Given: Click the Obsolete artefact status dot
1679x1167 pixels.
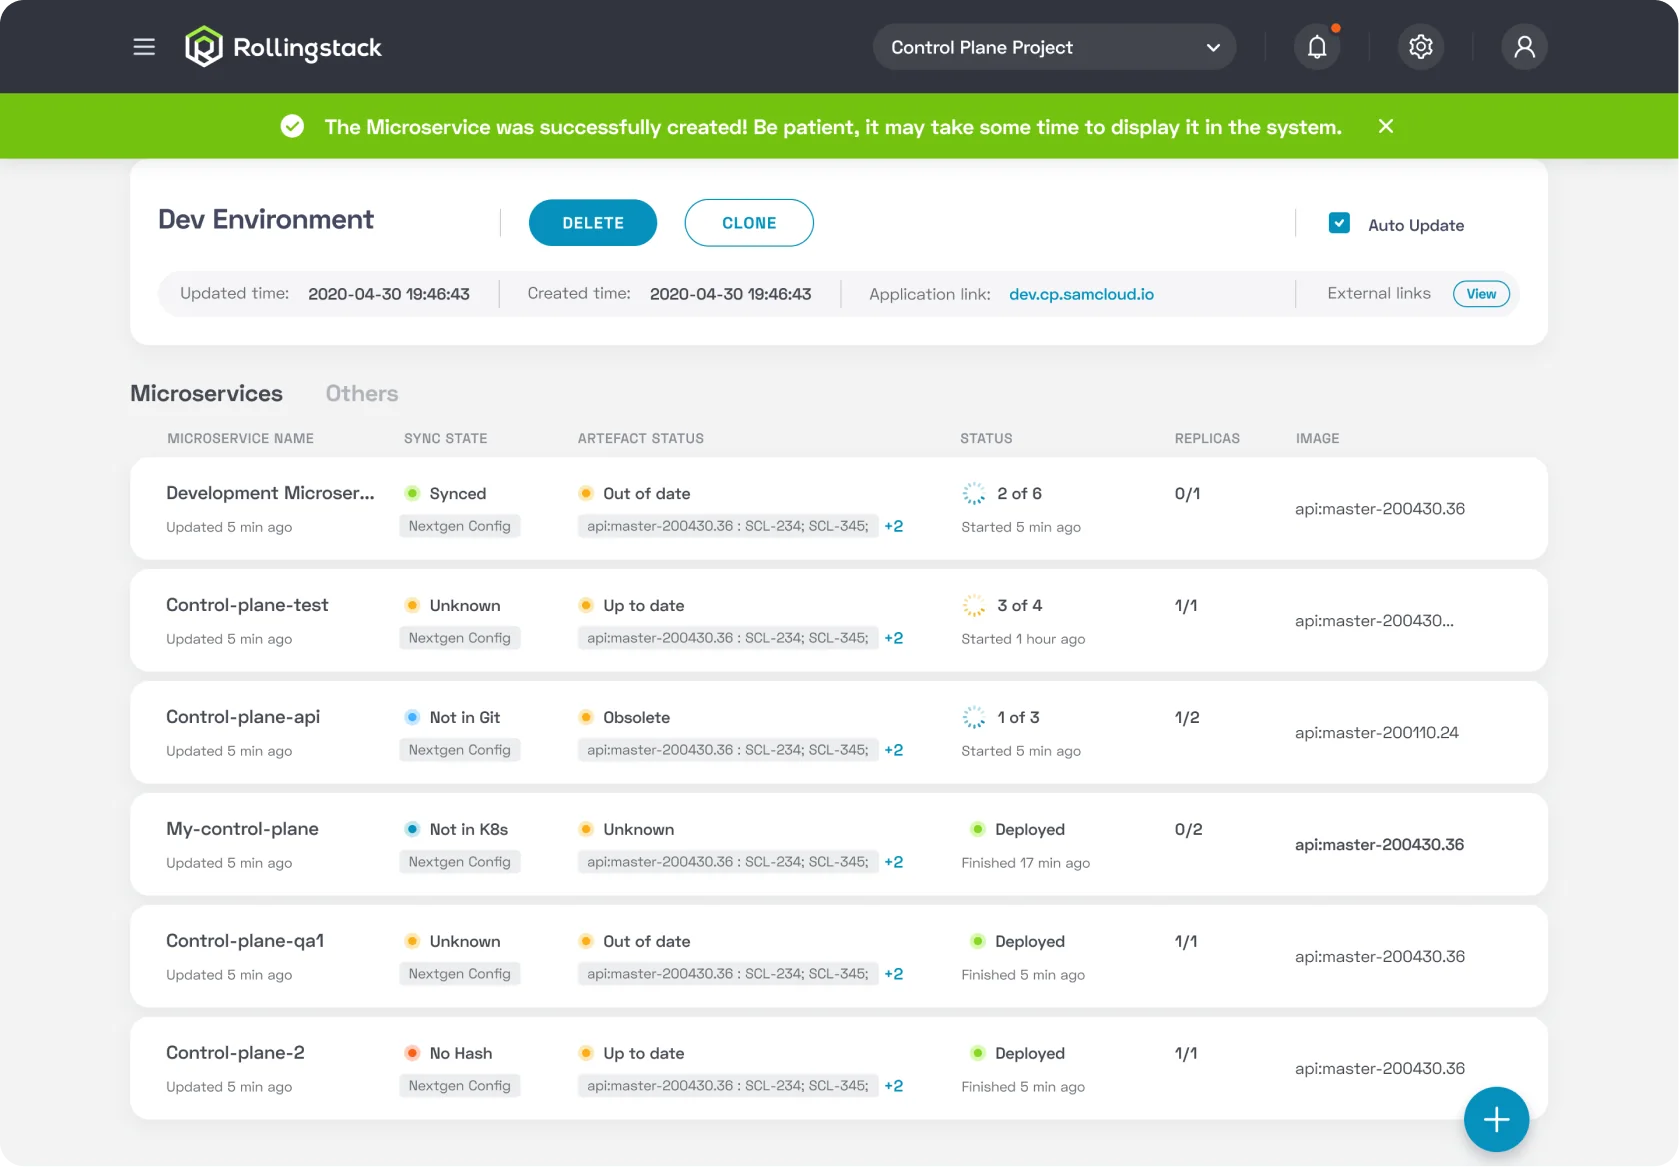Looking at the screenshot, I should click(x=586, y=717).
